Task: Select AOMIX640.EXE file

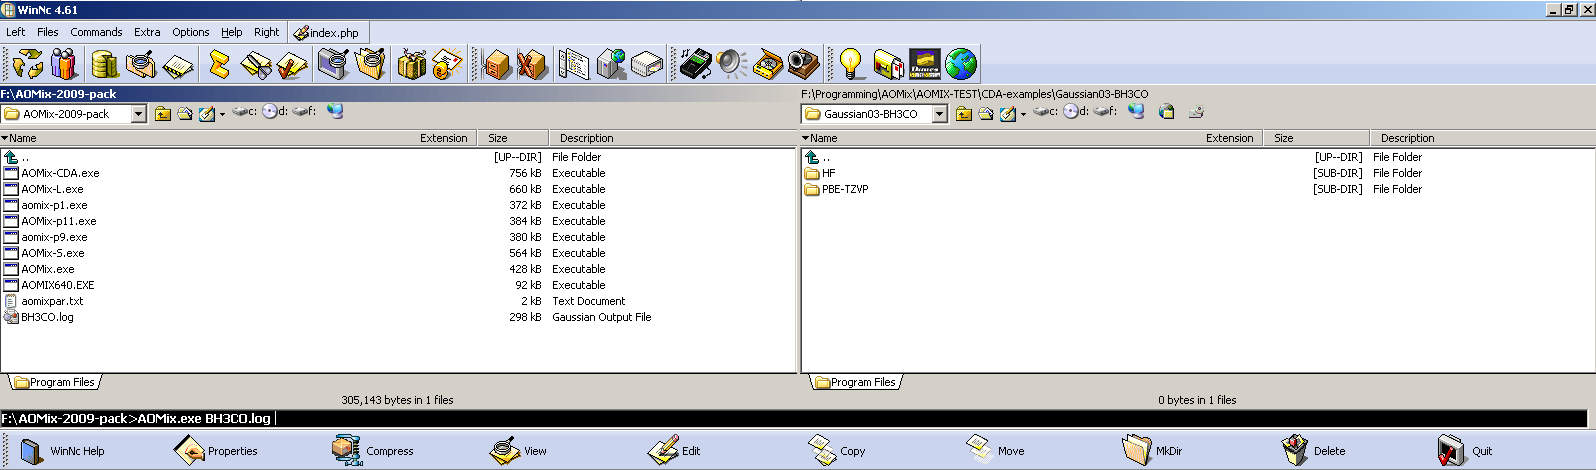Action: [x=58, y=285]
